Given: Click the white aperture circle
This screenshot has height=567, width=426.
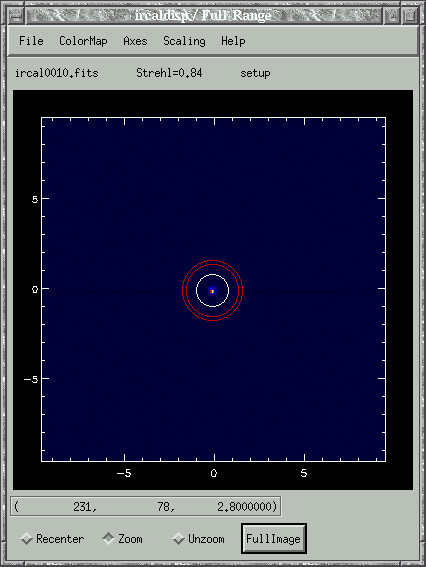Looking at the screenshot, I should pos(213,274).
